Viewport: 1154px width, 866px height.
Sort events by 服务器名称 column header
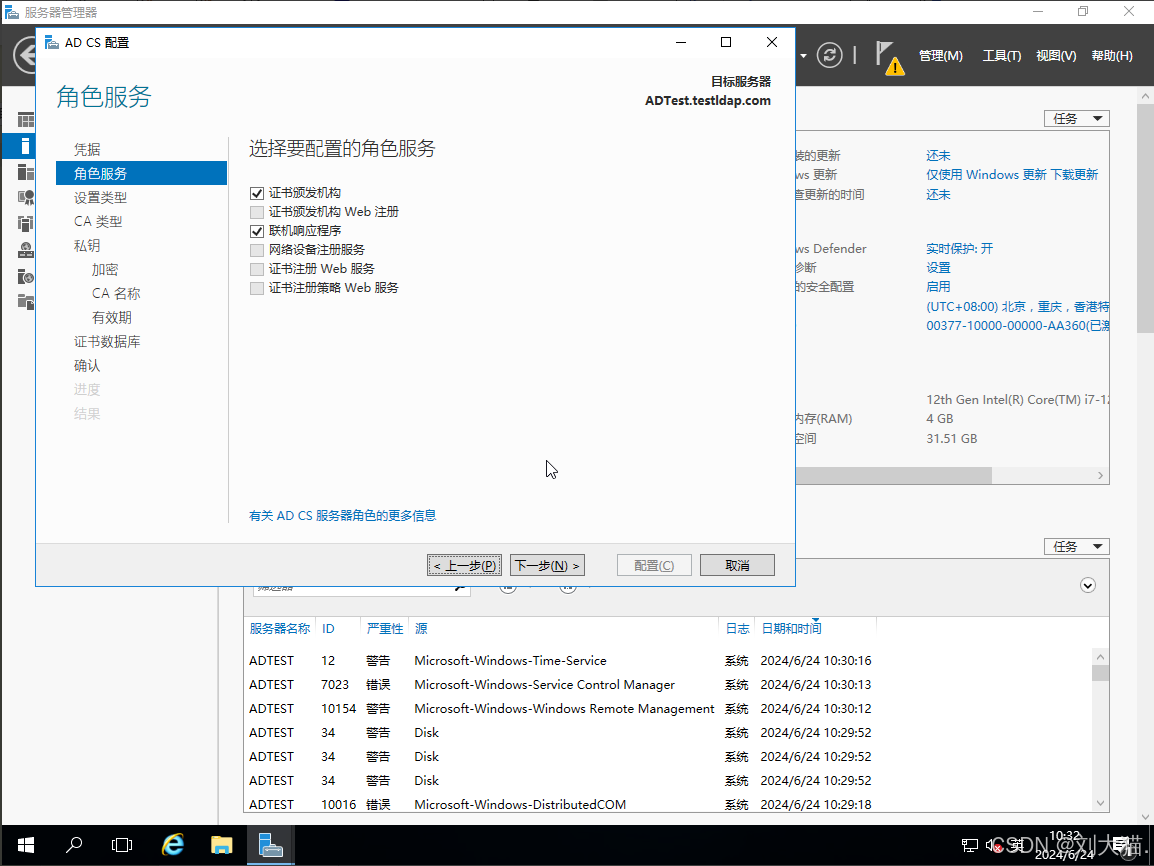tap(280, 628)
